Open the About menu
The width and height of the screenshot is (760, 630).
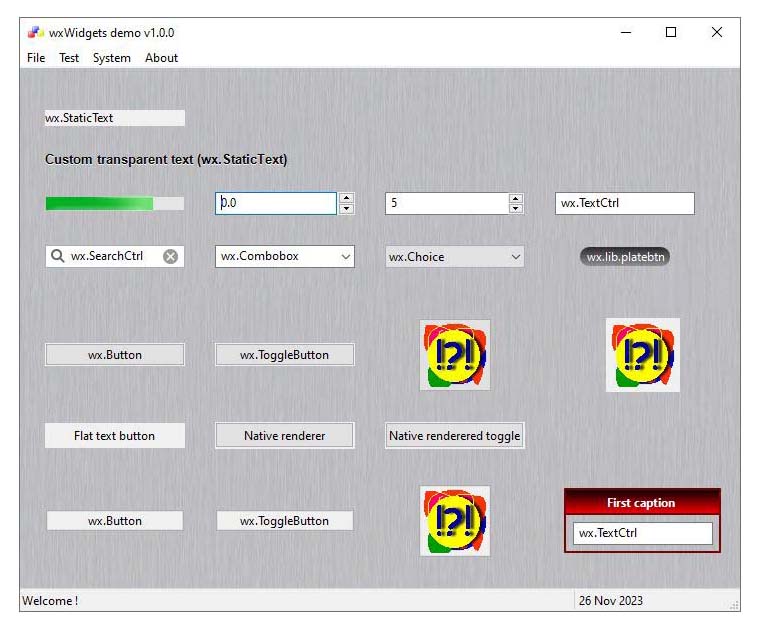tap(161, 58)
